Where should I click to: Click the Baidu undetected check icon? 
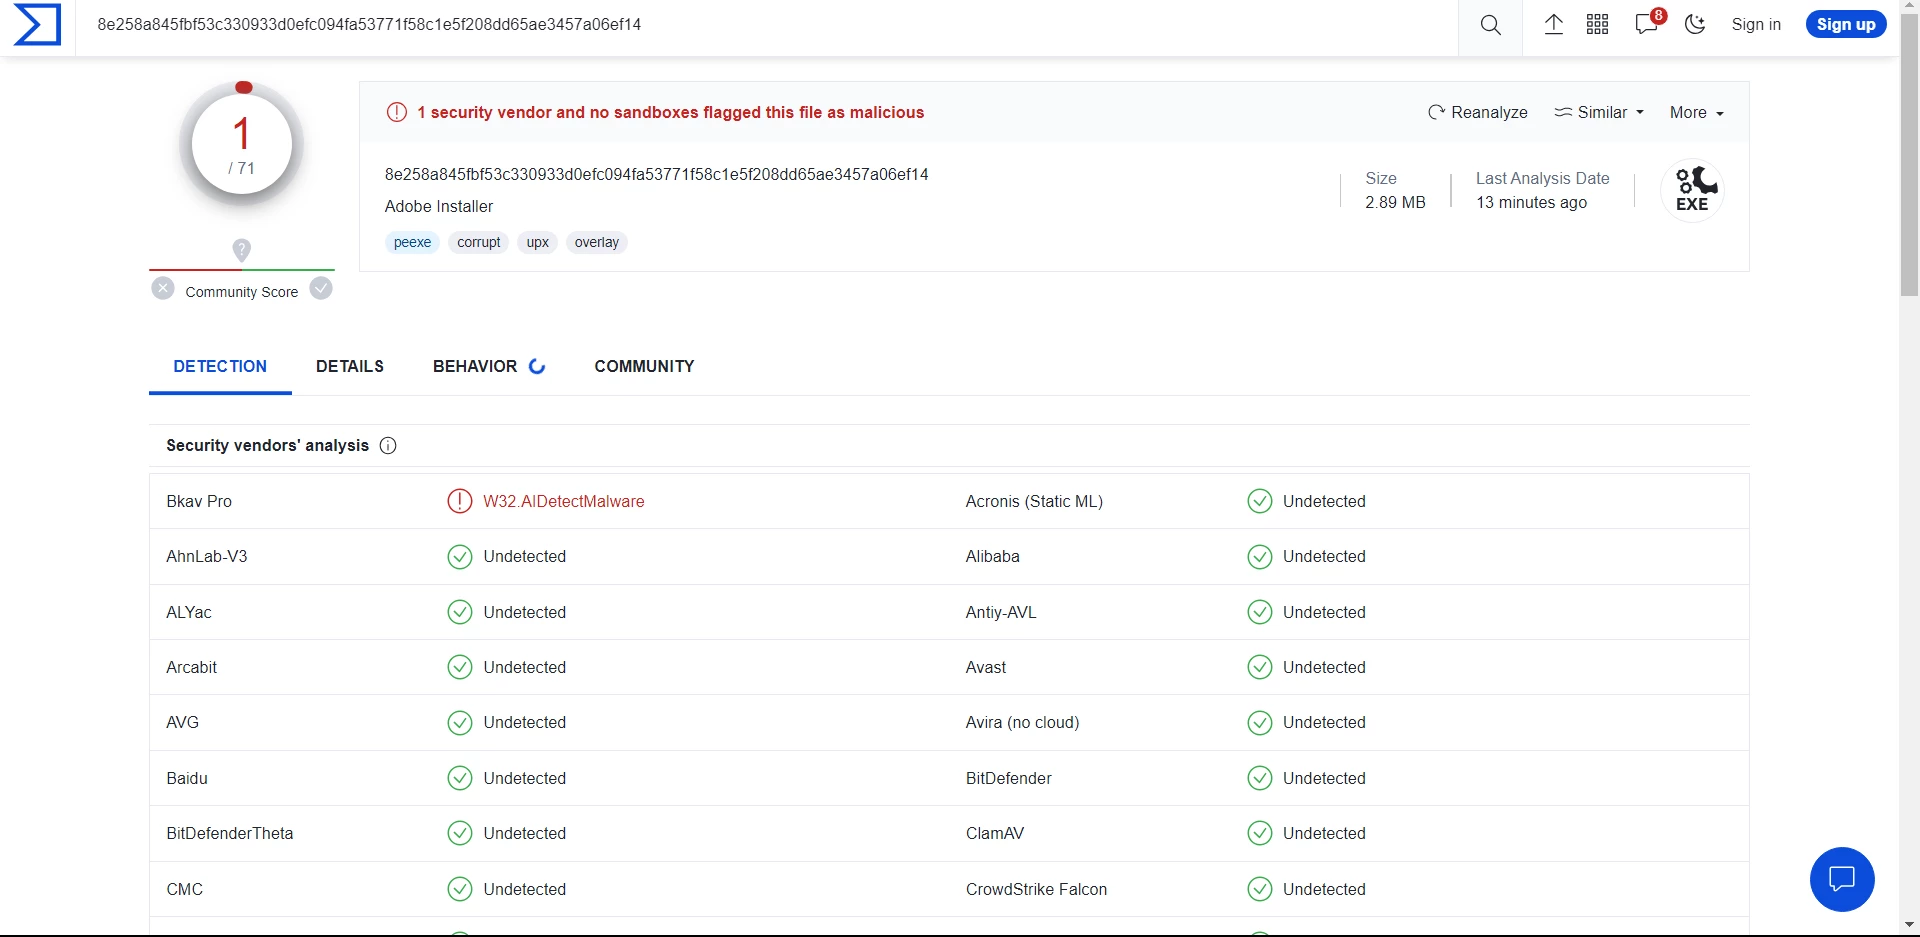[459, 778]
